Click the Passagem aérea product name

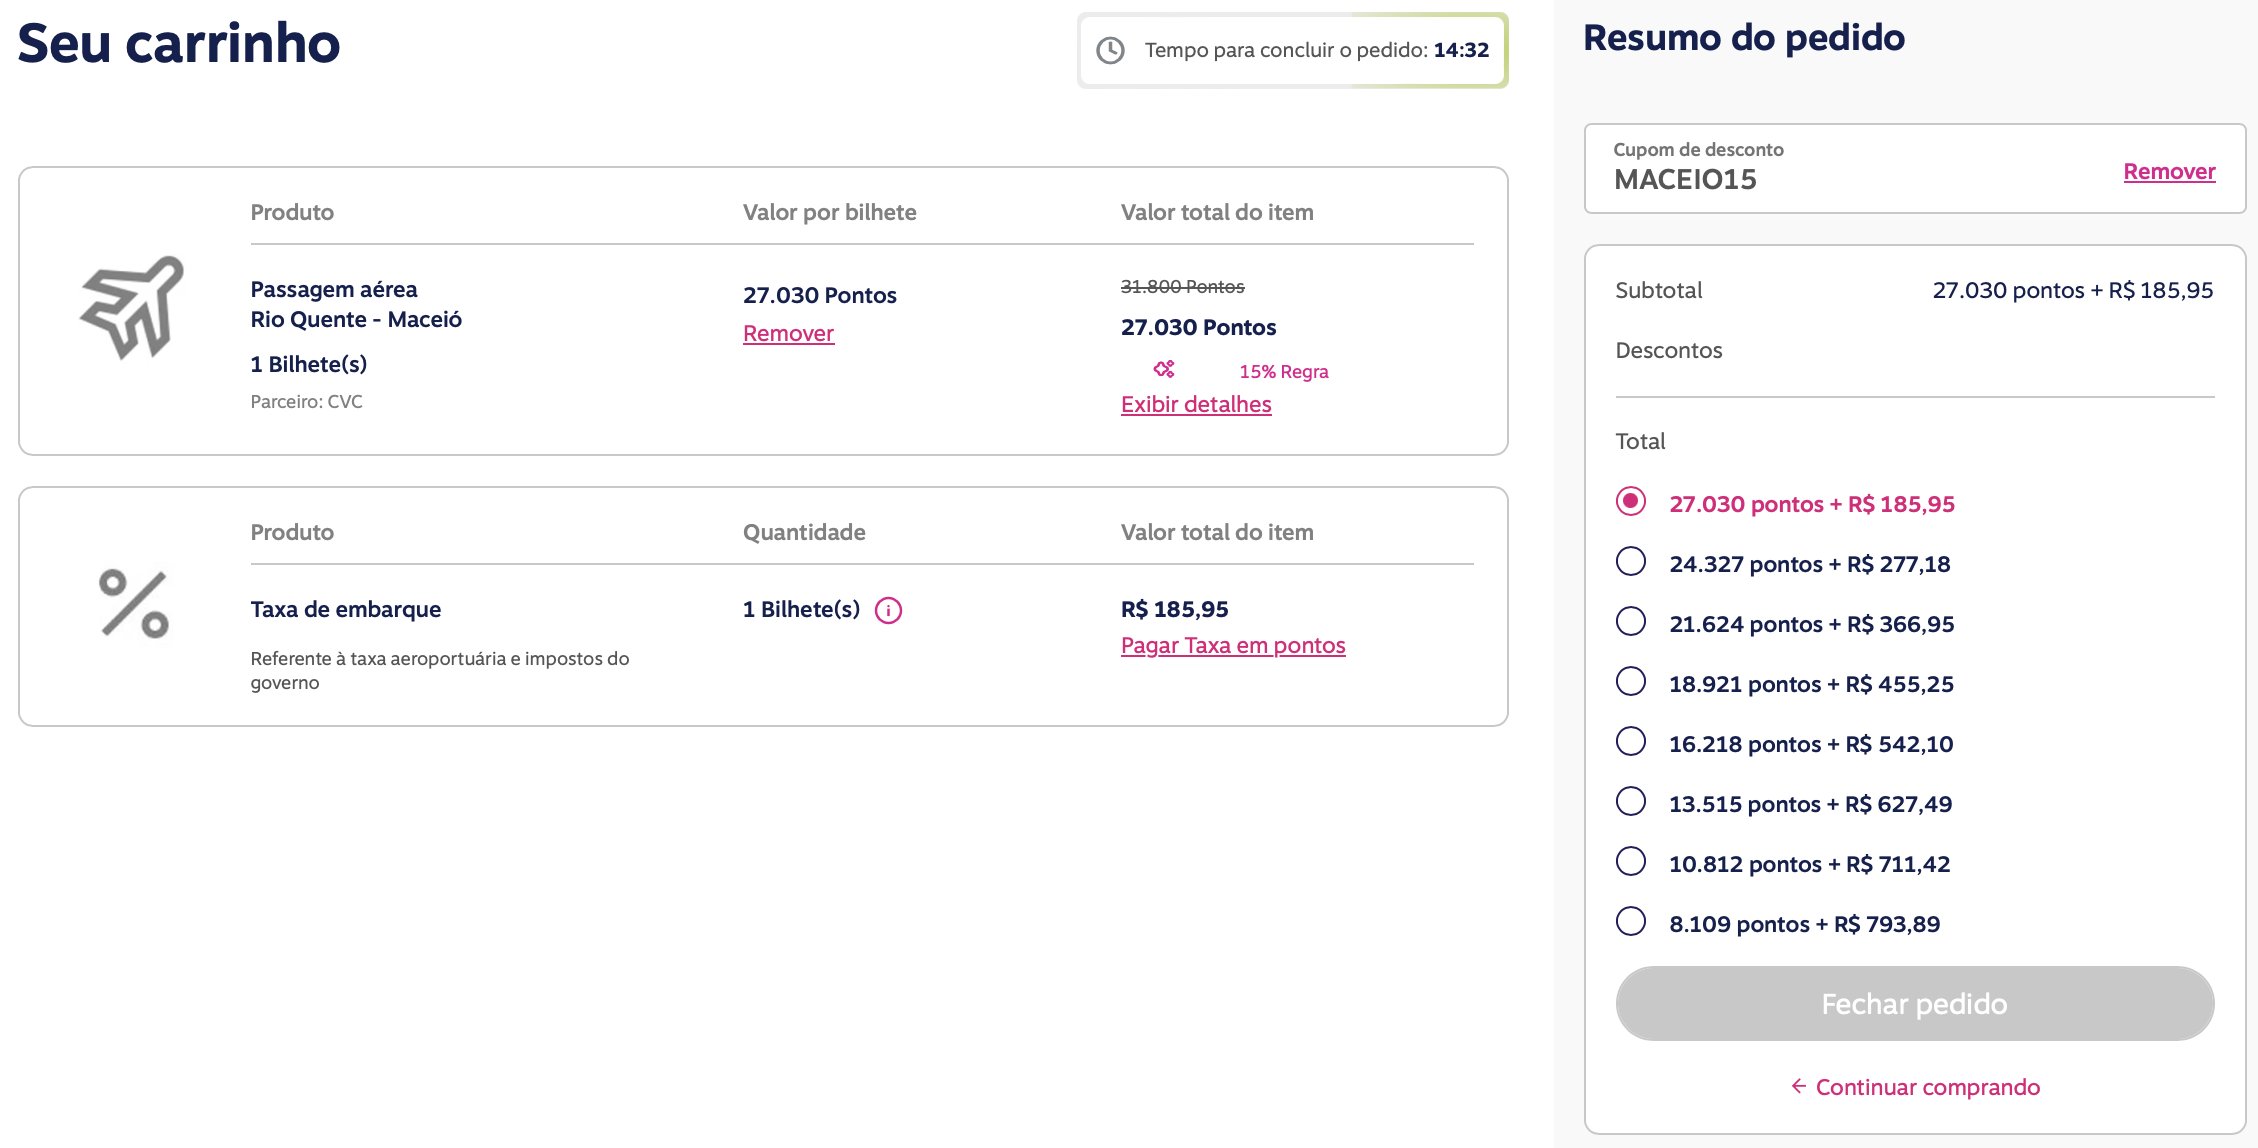coord(334,289)
